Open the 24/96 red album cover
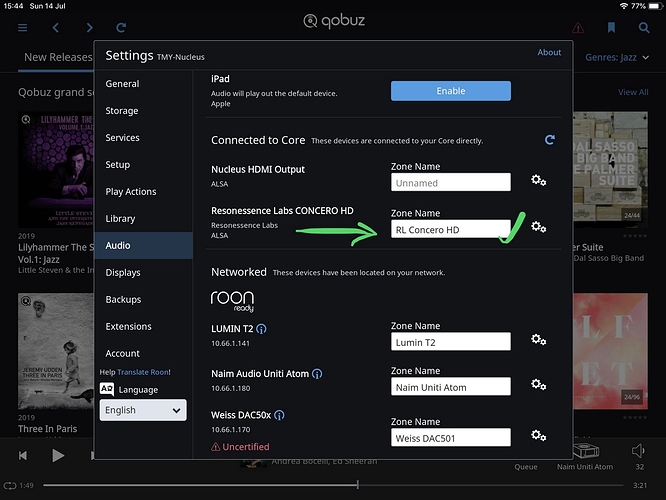666x500 pixels. point(610,351)
